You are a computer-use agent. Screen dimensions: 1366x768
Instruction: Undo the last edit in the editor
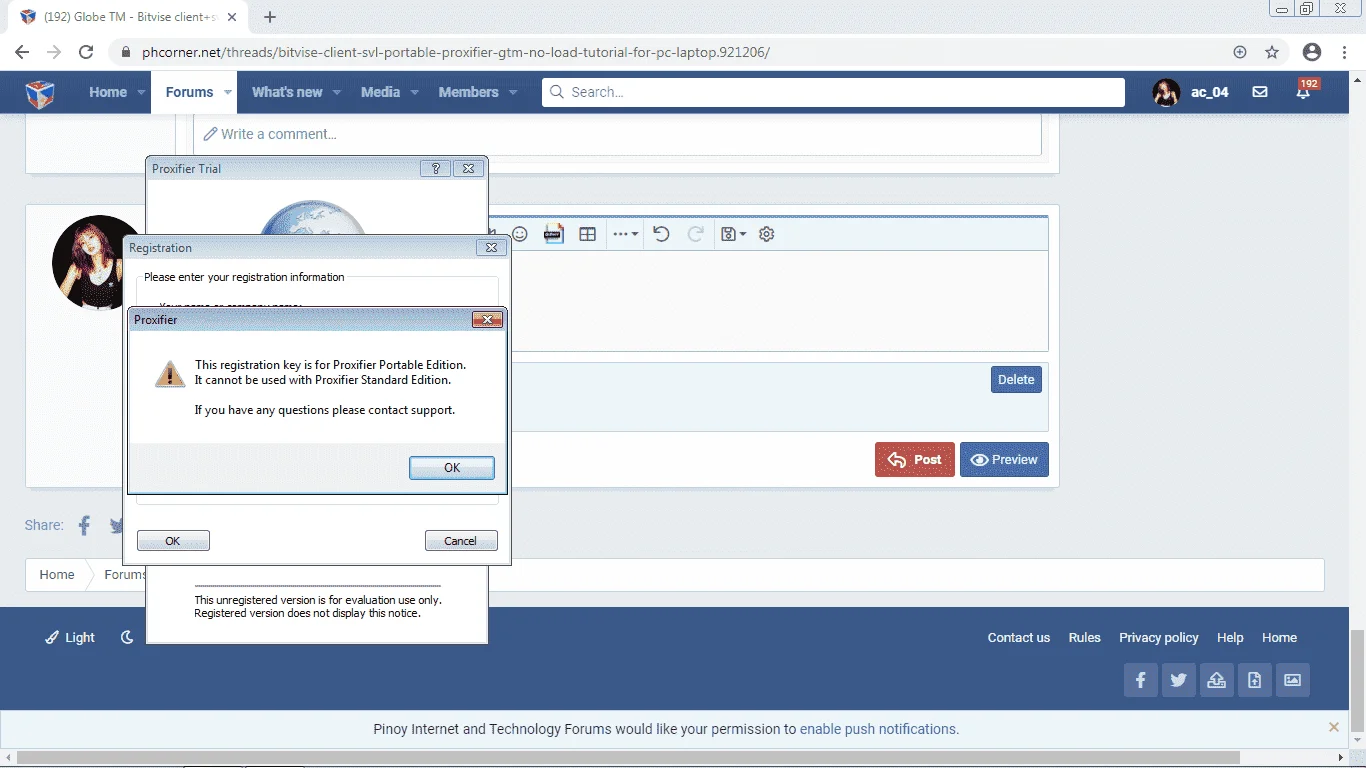pos(661,234)
